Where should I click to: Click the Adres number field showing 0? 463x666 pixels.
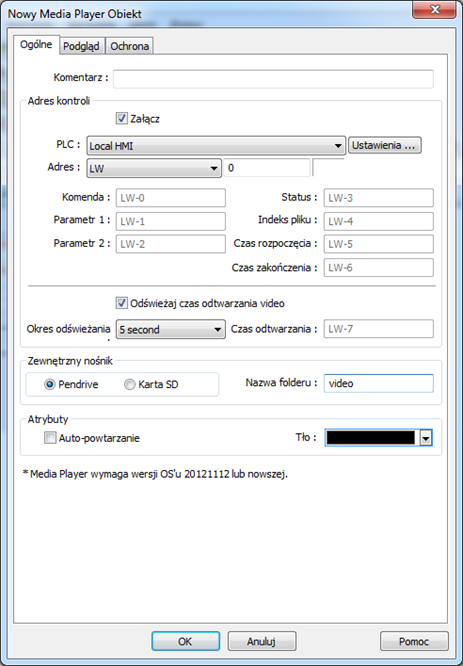267,168
